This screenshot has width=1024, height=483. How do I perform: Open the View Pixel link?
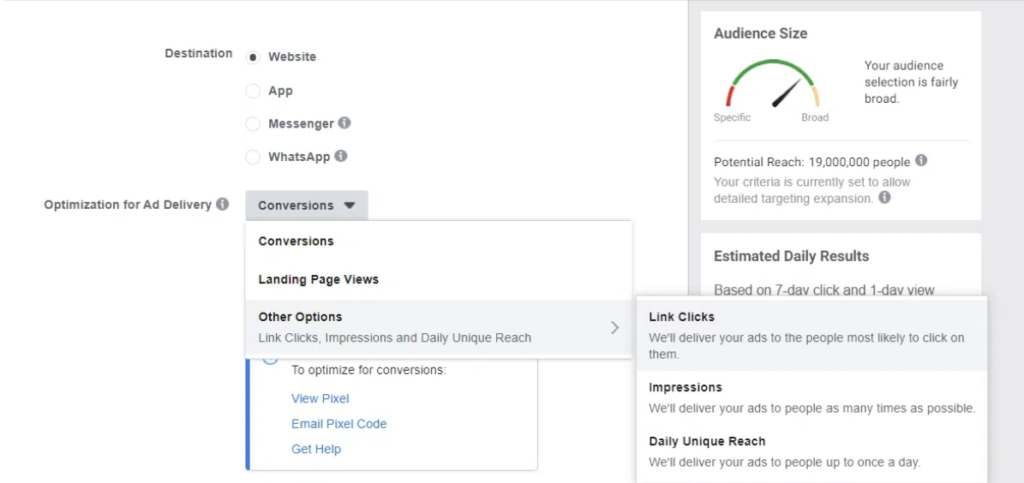(x=320, y=398)
